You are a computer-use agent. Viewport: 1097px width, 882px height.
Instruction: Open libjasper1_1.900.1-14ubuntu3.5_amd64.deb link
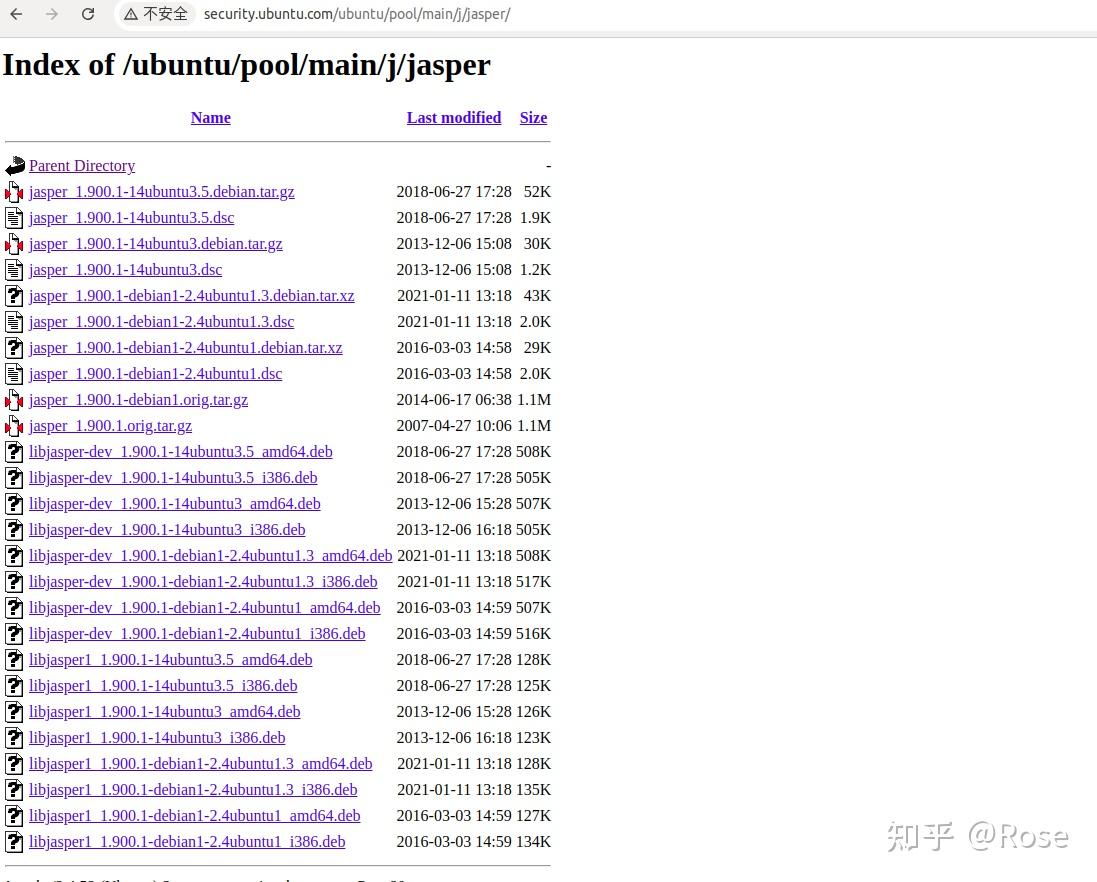click(x=170, y=659)
